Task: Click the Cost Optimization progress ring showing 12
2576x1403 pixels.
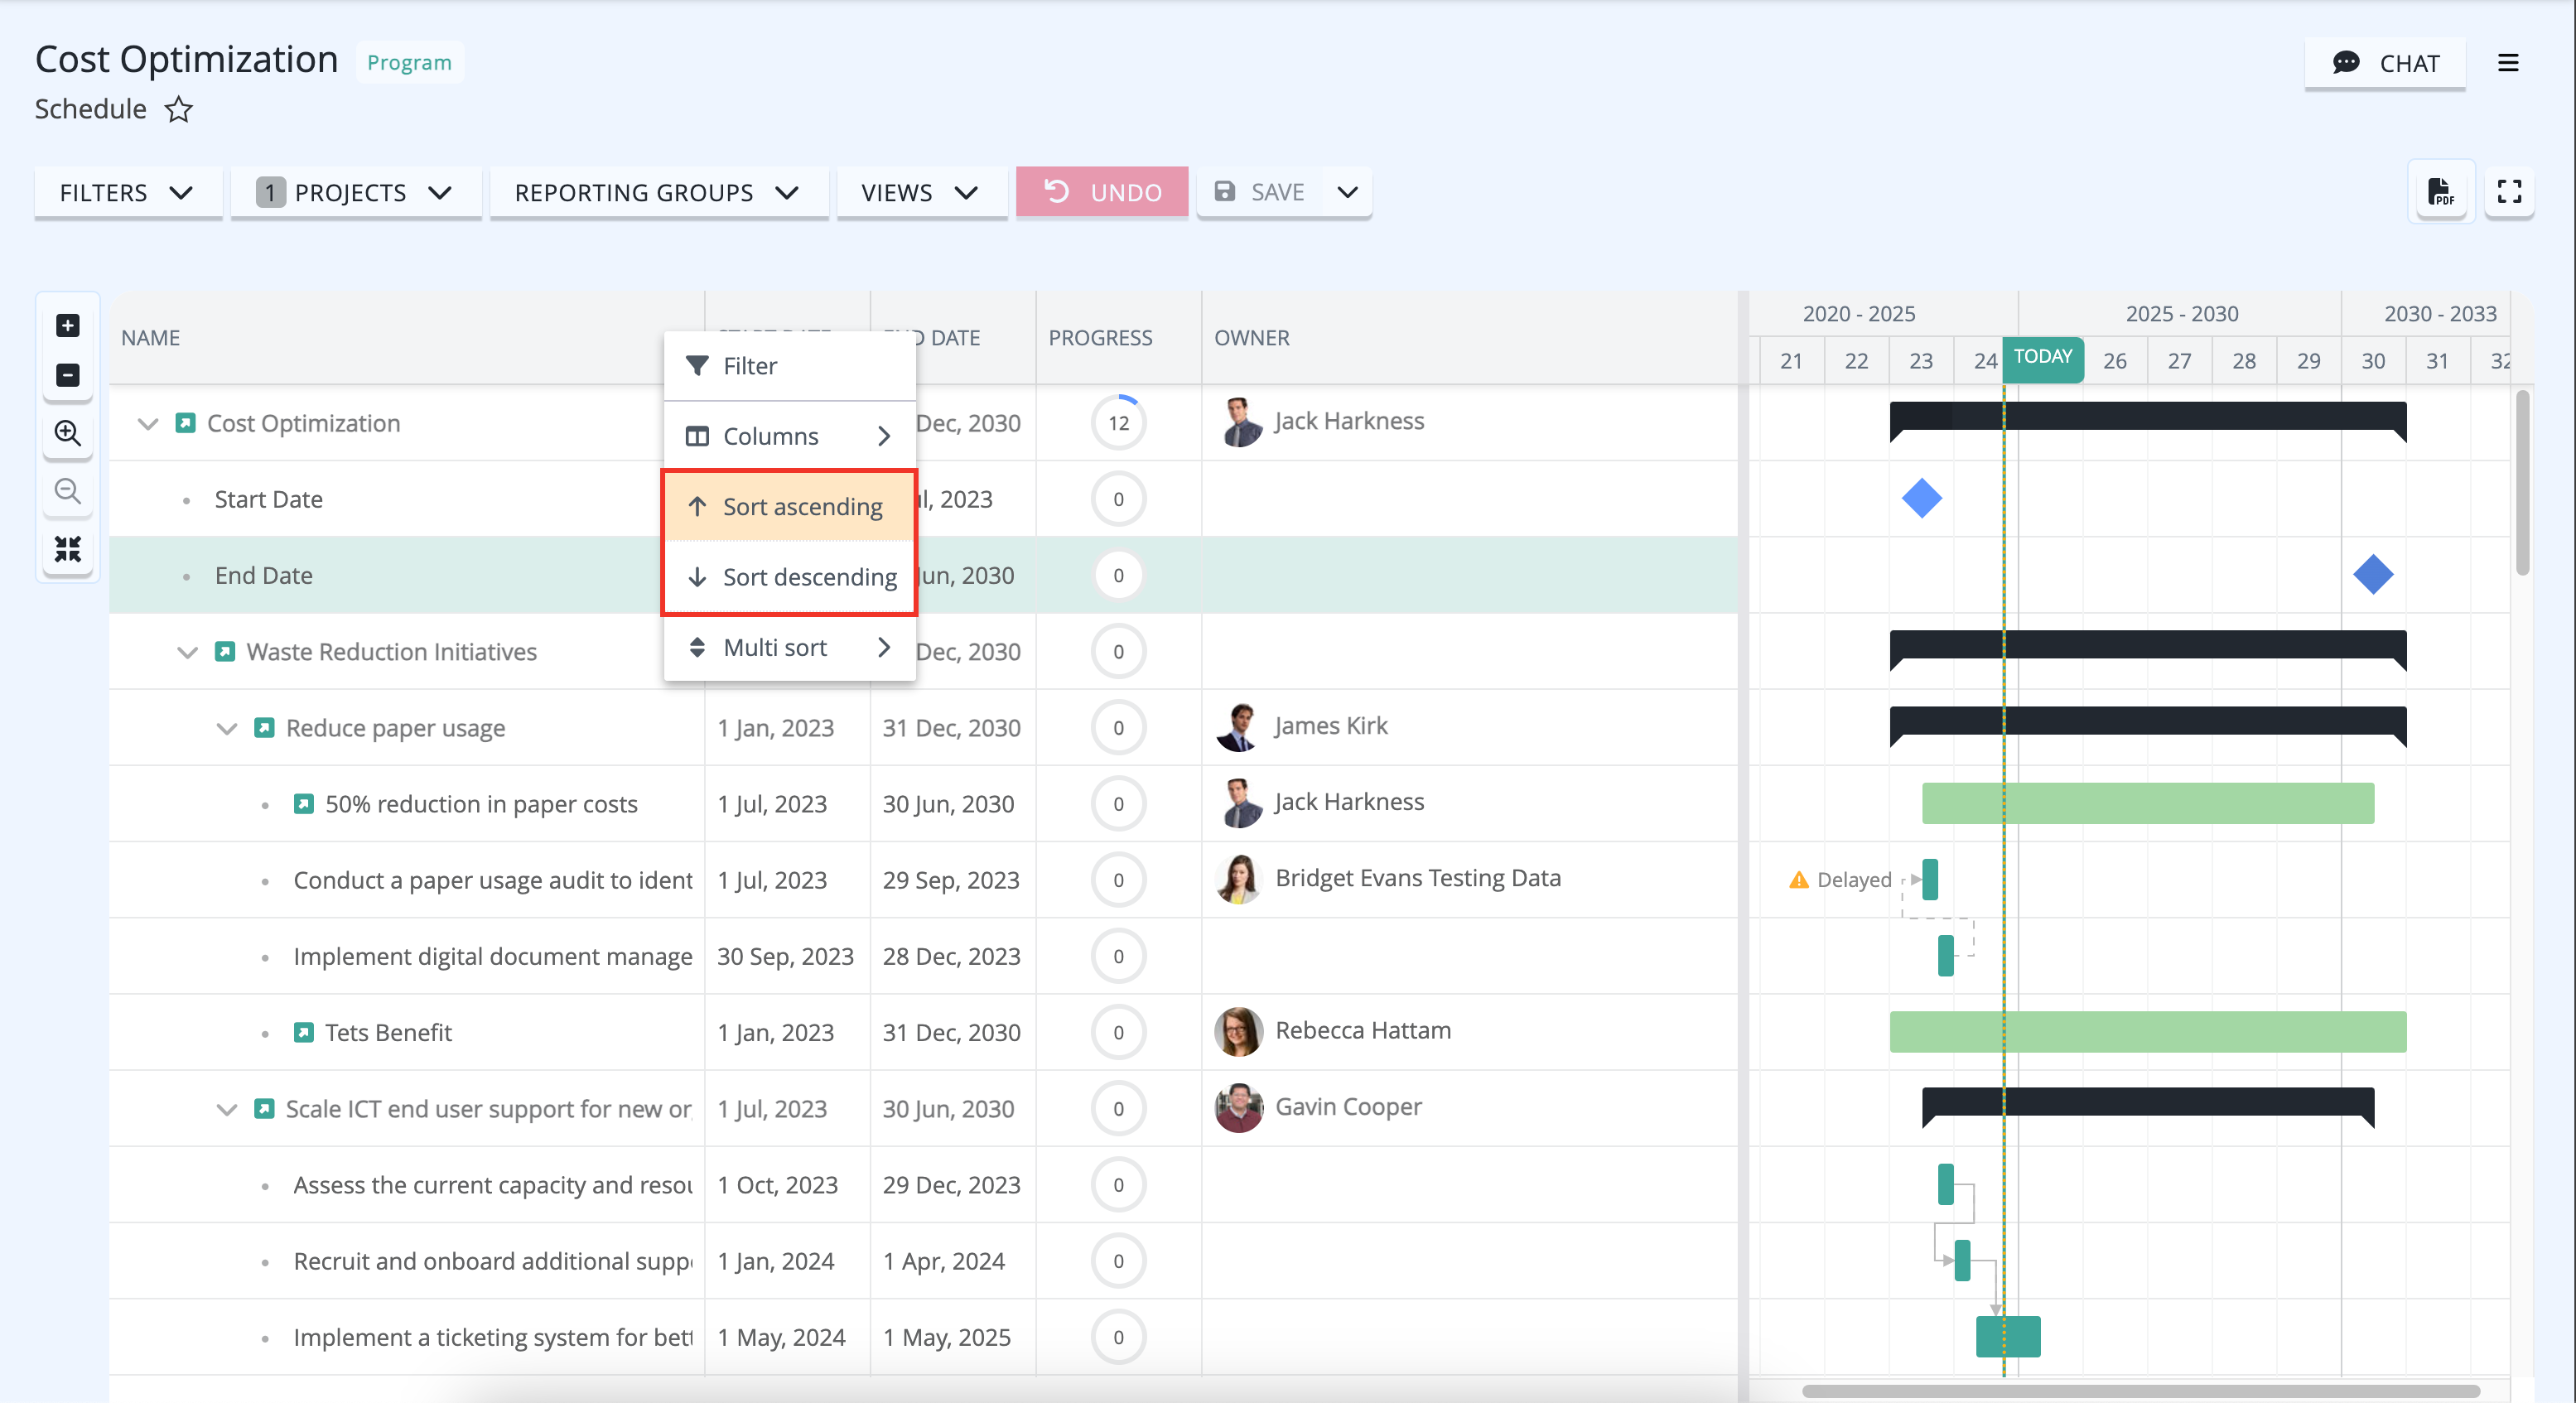Action: (x=1118, y=423)
